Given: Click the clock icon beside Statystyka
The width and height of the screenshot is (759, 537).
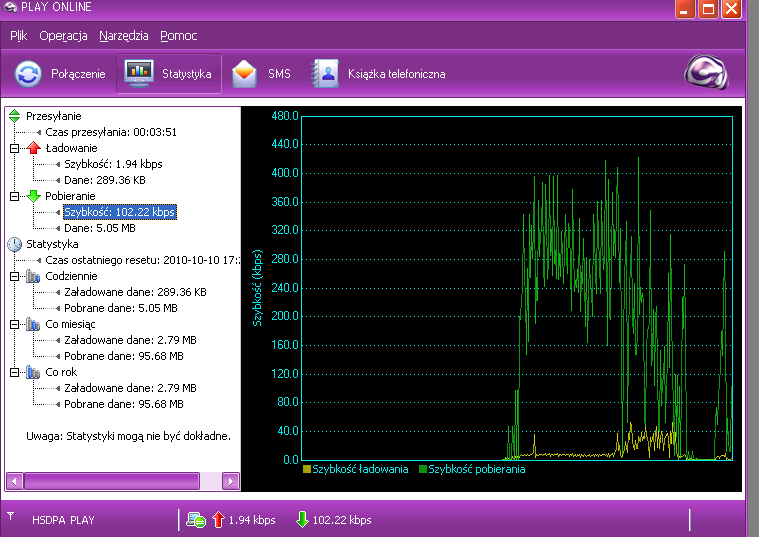Looking at the screenshot, I should 15,244.
